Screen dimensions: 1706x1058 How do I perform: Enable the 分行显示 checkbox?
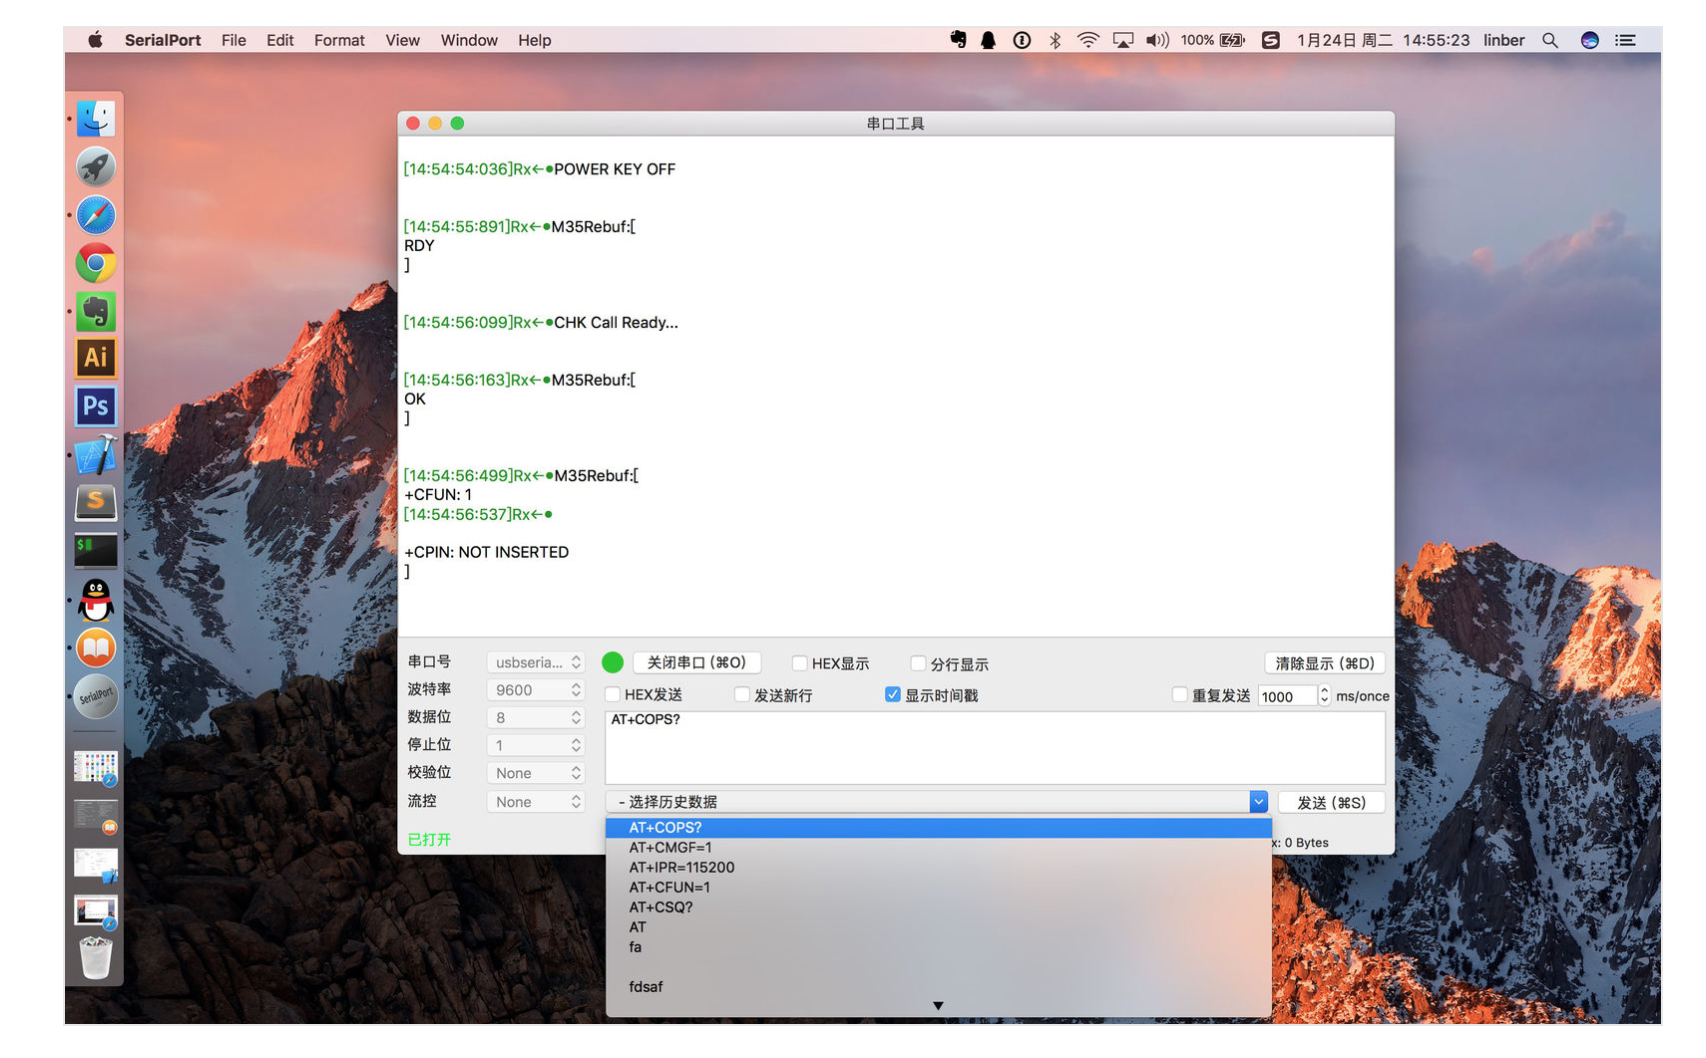pyautogui.click(x=918, y=663)
